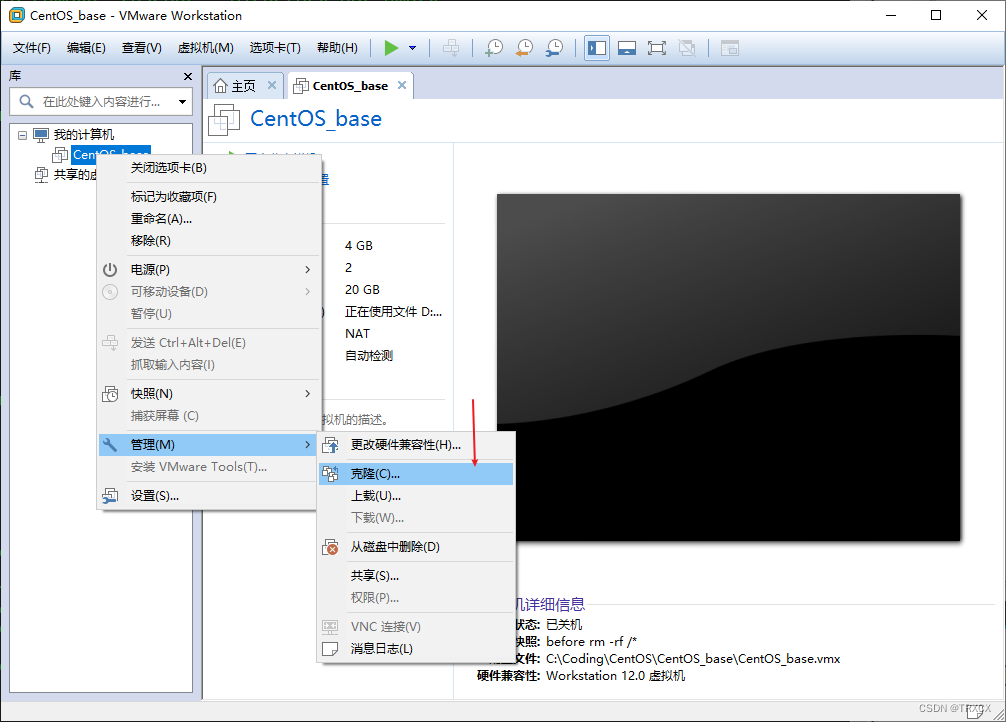Open the 查看(V) menu
The height and width of the screenshot is (722, 1006).
tap(141, 47)
